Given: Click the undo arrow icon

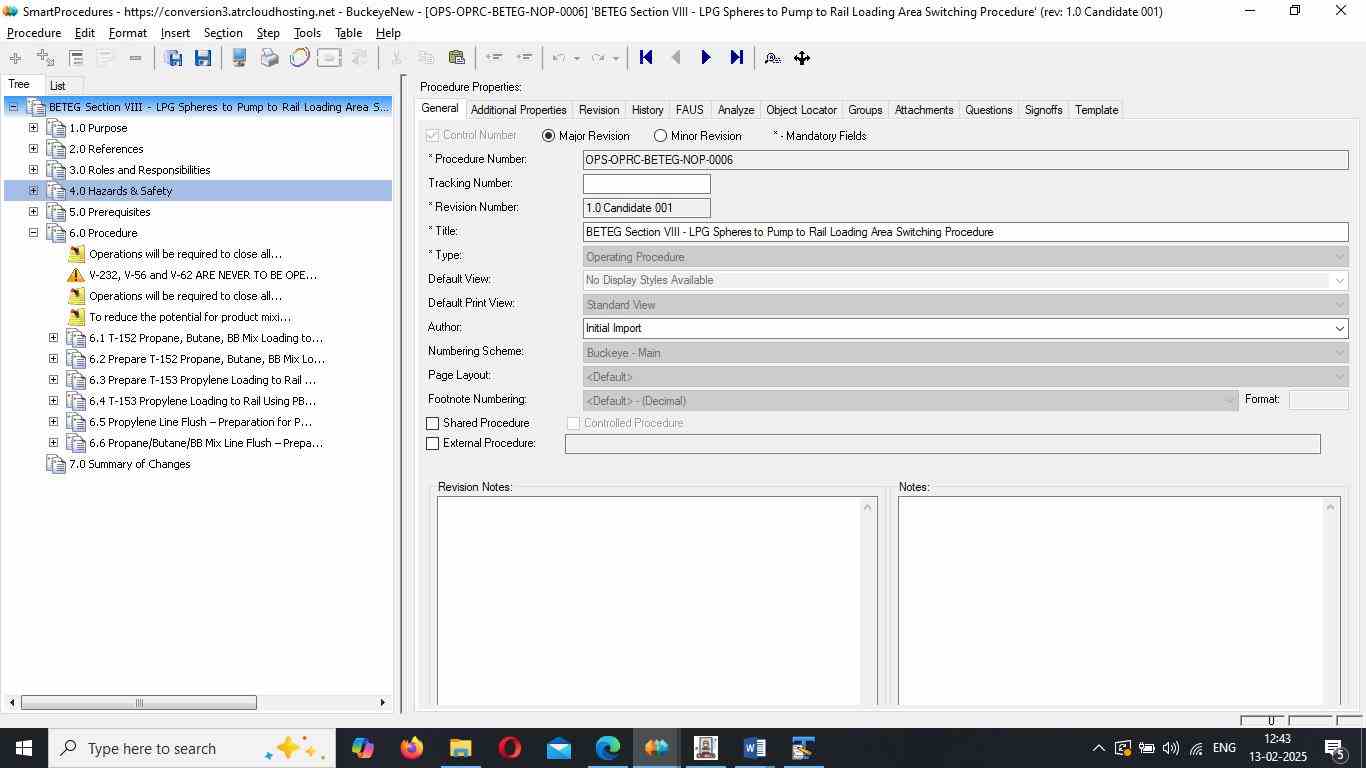Looking at the screenshot, I should (560, 58).
